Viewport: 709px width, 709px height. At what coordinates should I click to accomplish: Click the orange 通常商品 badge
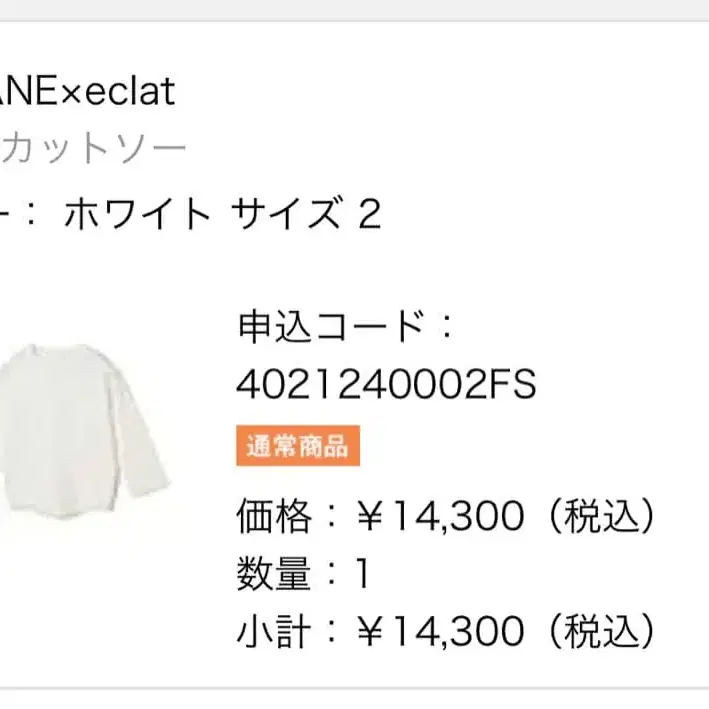pyautogui.click(x=297, y=446)
